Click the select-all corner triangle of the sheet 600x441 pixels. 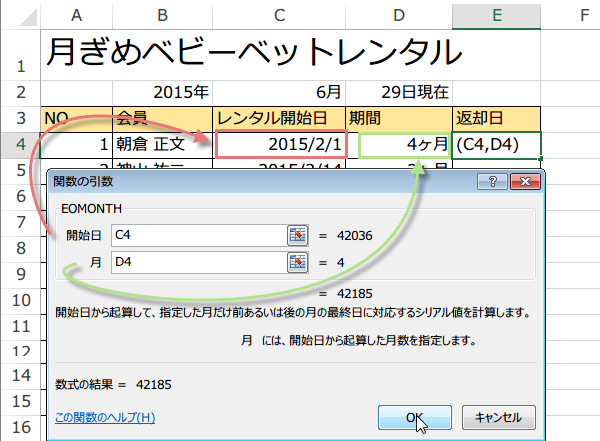[28, 17]
